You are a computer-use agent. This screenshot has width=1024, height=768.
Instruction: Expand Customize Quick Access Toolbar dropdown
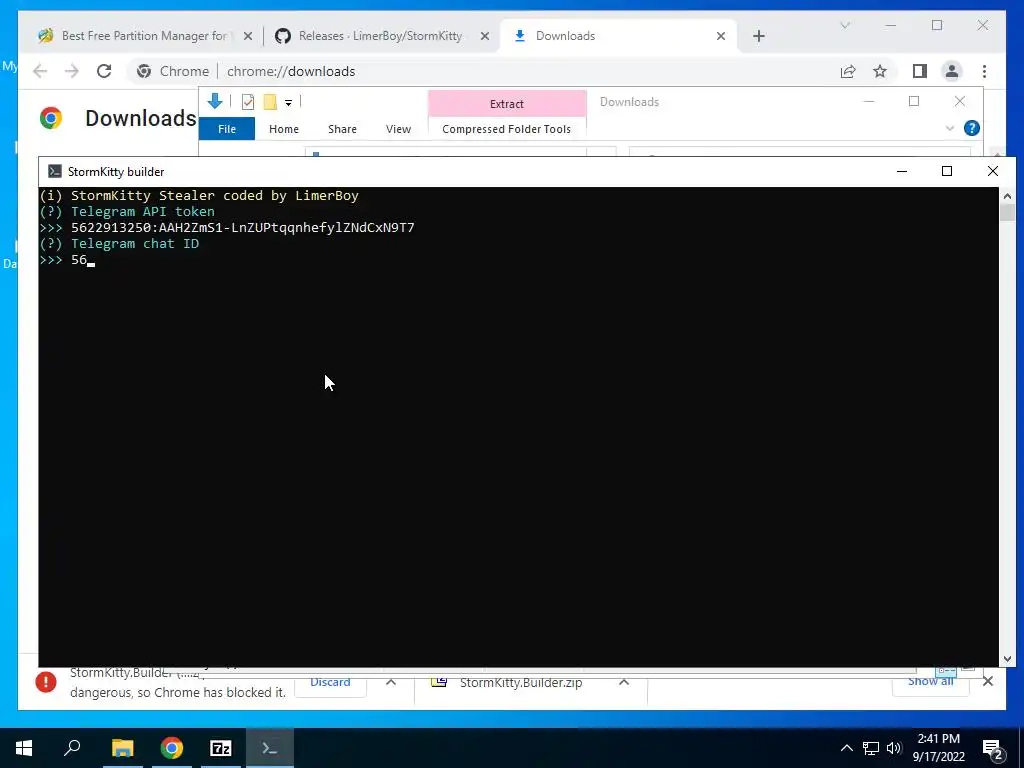pyautogui.click(x=288, y=103)
